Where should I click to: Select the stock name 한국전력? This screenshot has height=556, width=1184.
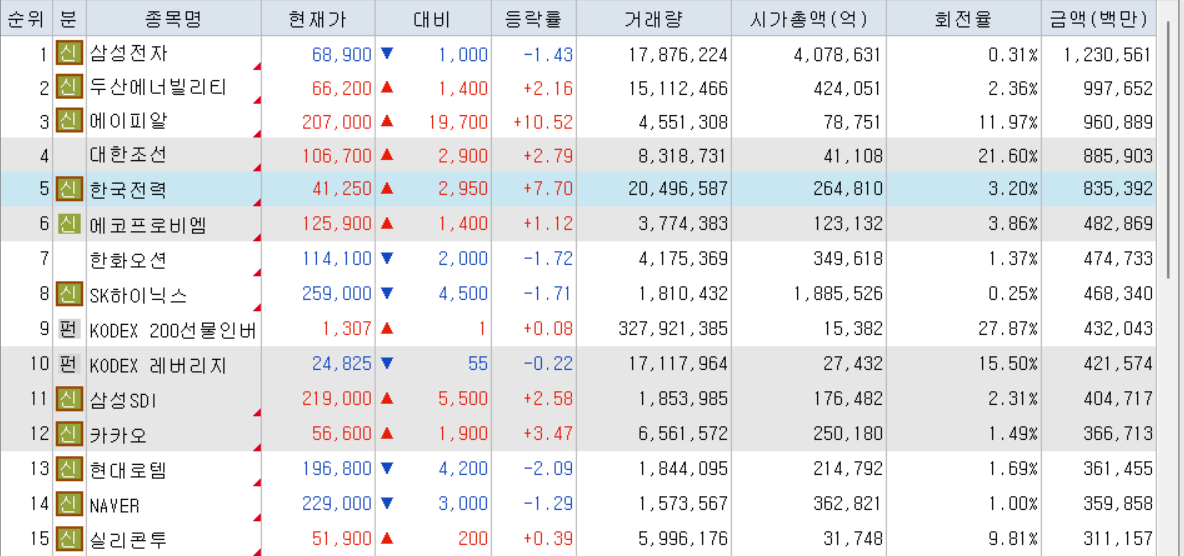[129, 189]
